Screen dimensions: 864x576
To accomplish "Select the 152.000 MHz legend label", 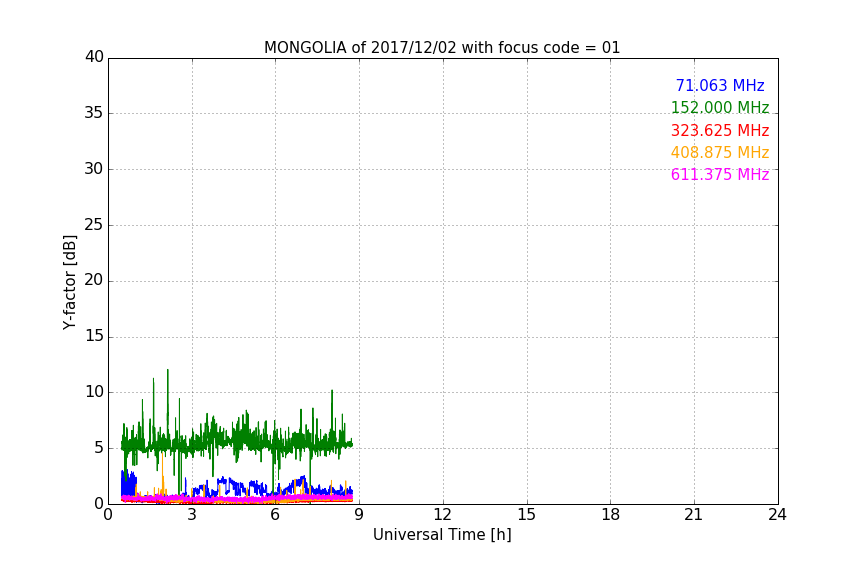I will coord(720,108).
